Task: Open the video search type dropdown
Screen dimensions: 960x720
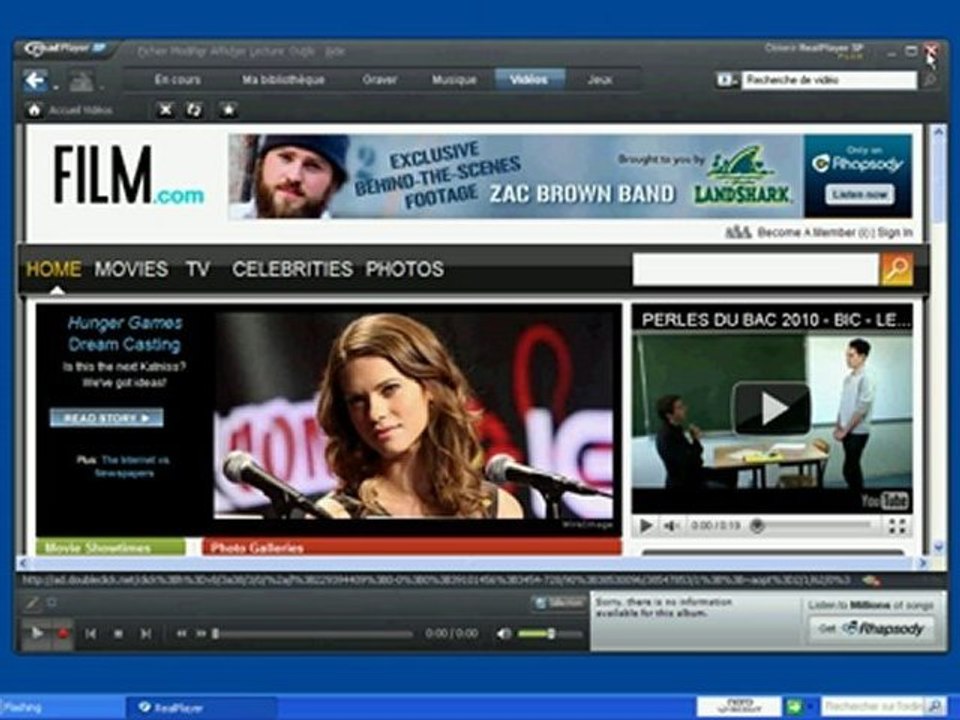Action: click(727, 80)
